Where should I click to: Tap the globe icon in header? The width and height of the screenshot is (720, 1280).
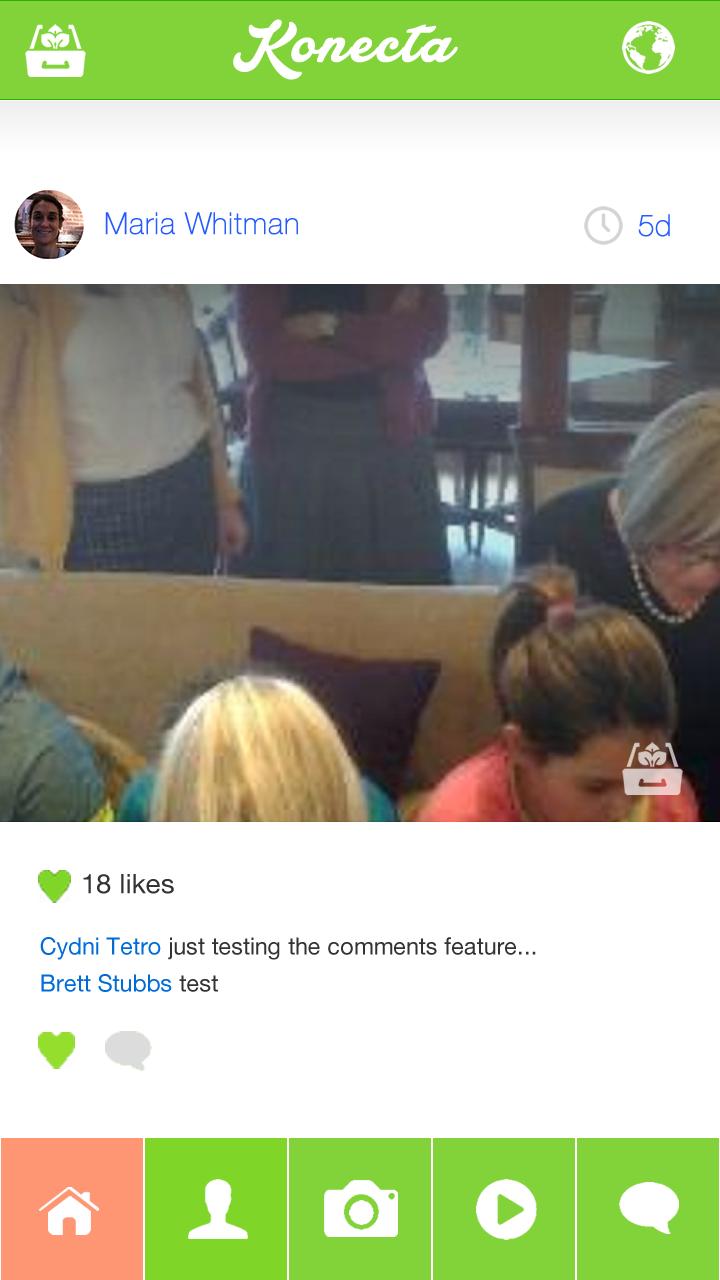coord(648,48)
